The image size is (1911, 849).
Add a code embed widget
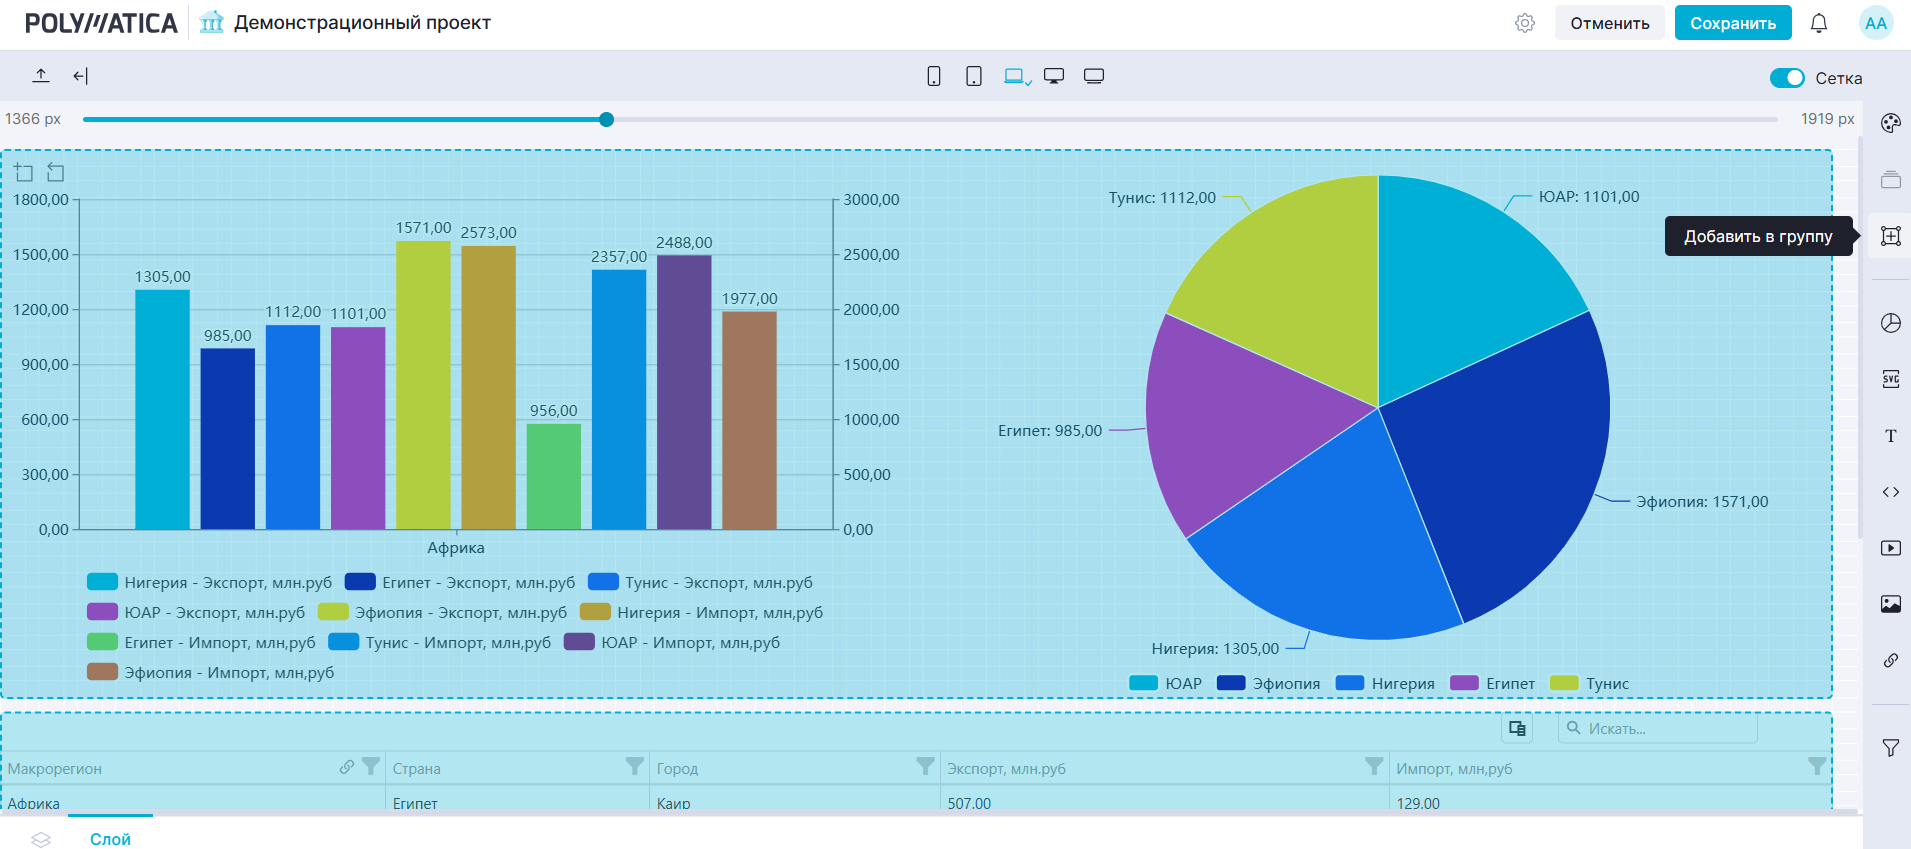coord(1890,492)
